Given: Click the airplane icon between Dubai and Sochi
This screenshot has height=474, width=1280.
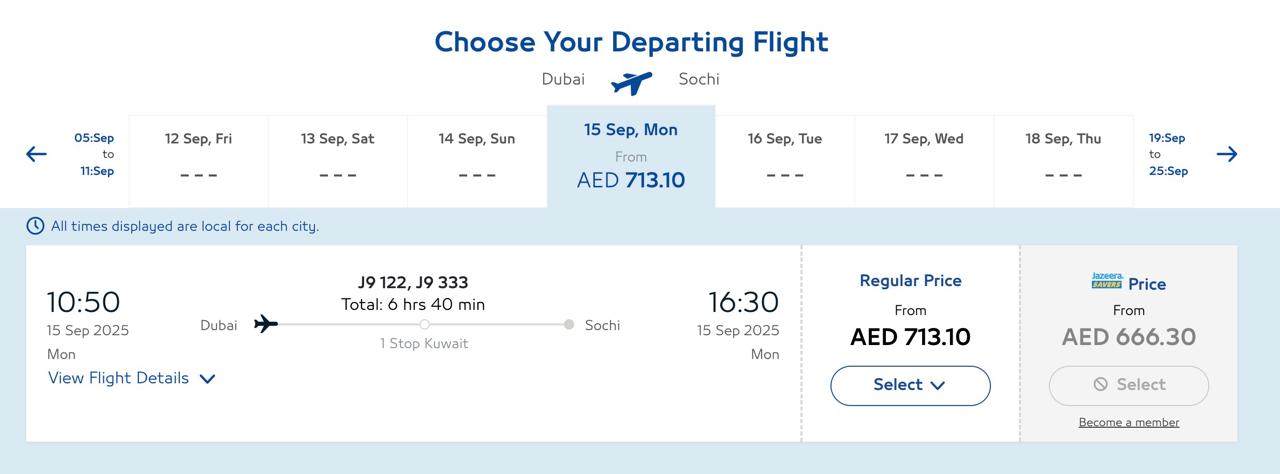Looking at the screenshot, I should [632, 82].
